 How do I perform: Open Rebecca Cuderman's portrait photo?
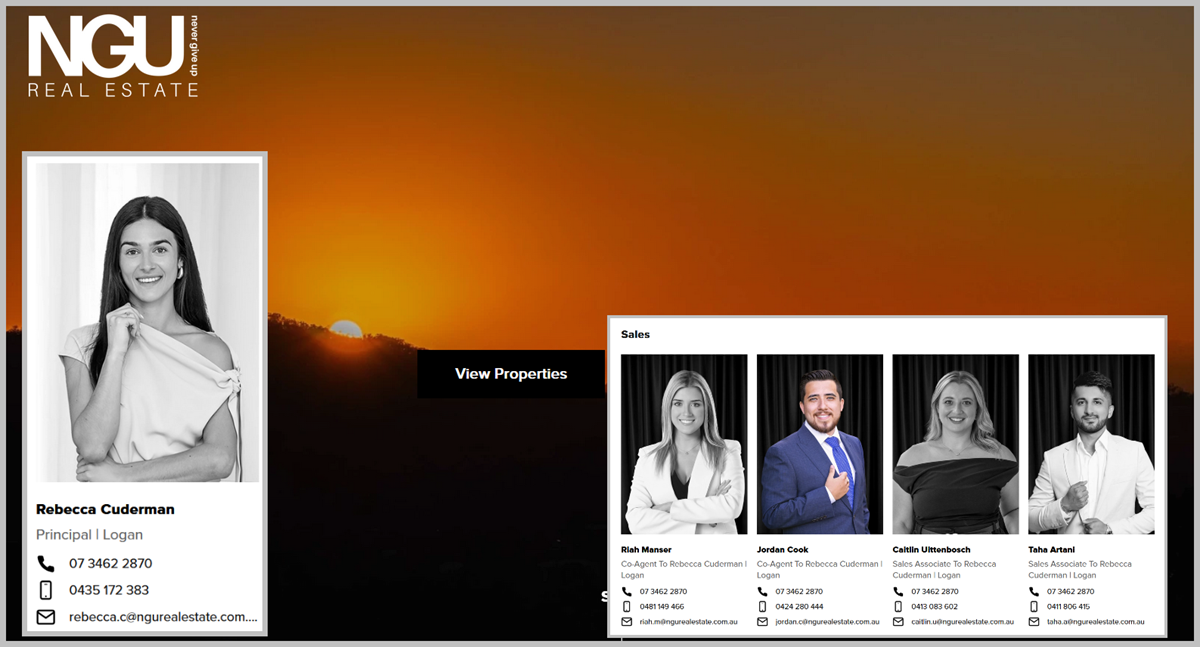tap(147, 322)
